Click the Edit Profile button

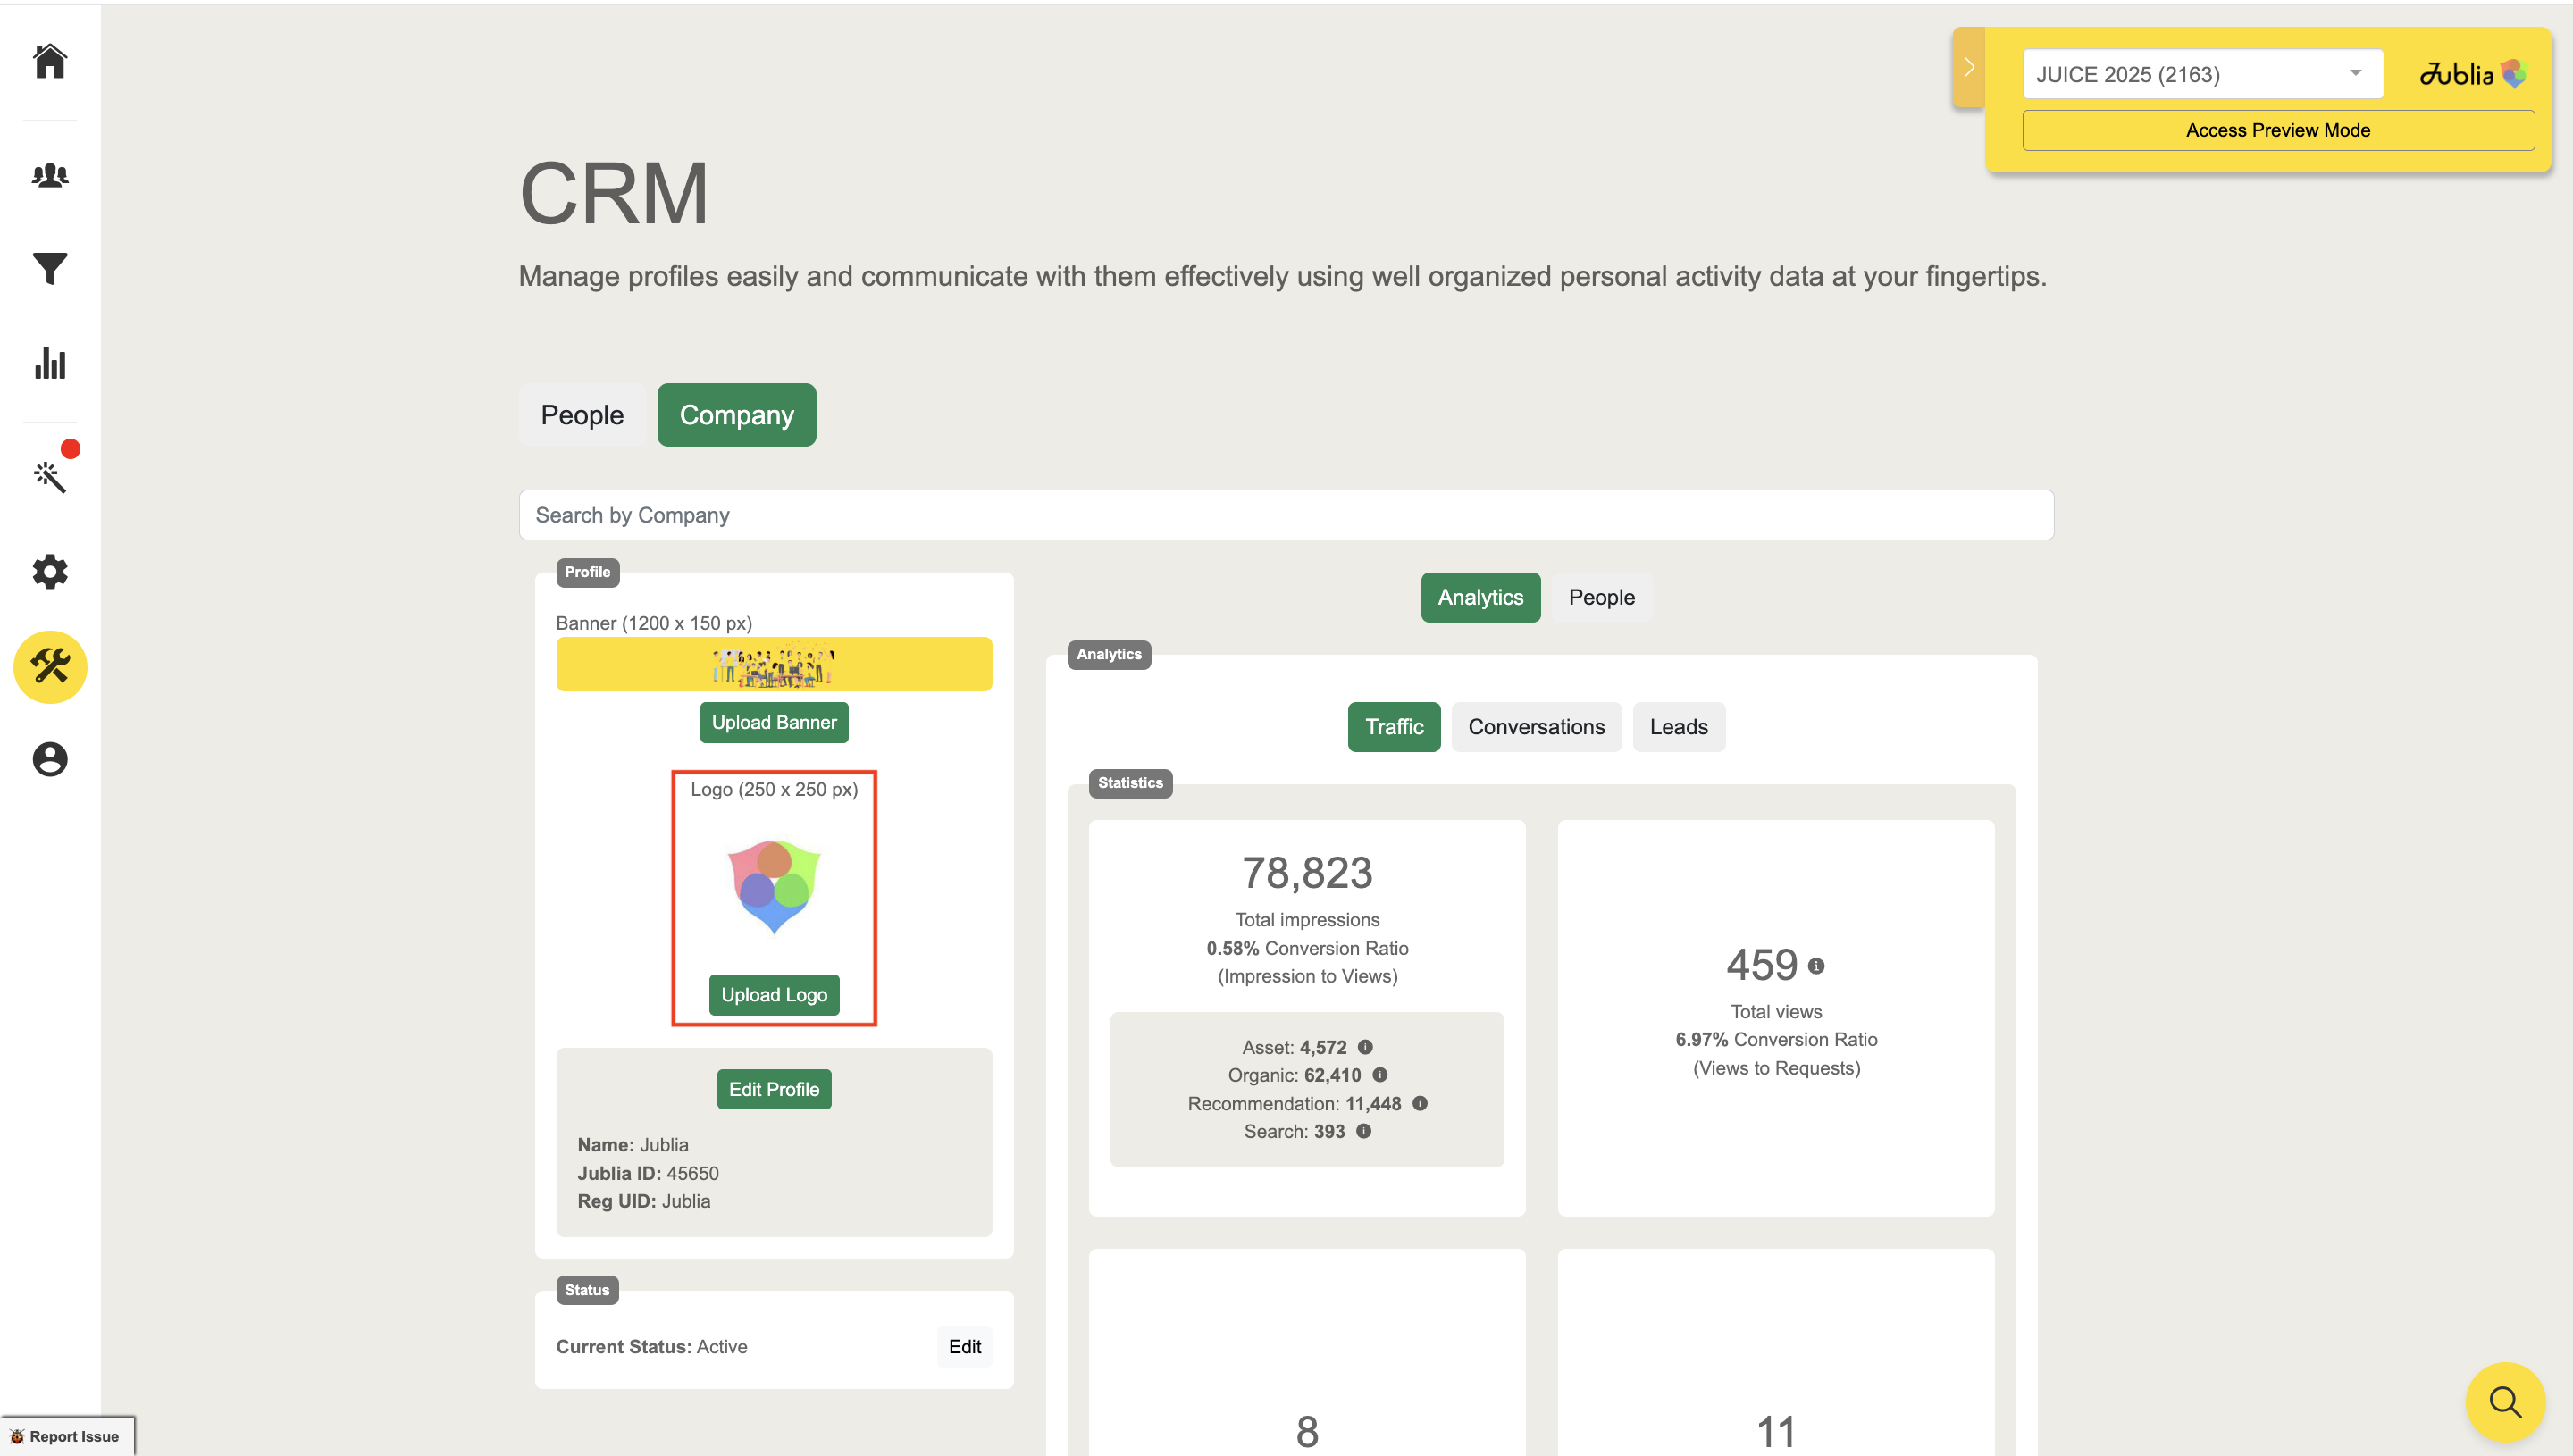pos(773,1089)
